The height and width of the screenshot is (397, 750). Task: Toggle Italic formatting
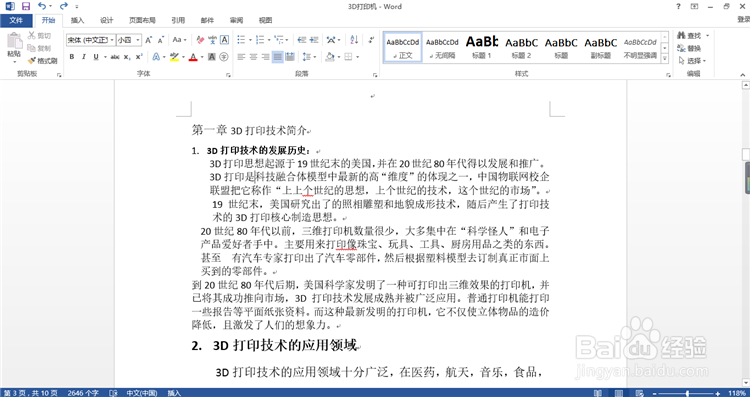[x=84, y=57]
